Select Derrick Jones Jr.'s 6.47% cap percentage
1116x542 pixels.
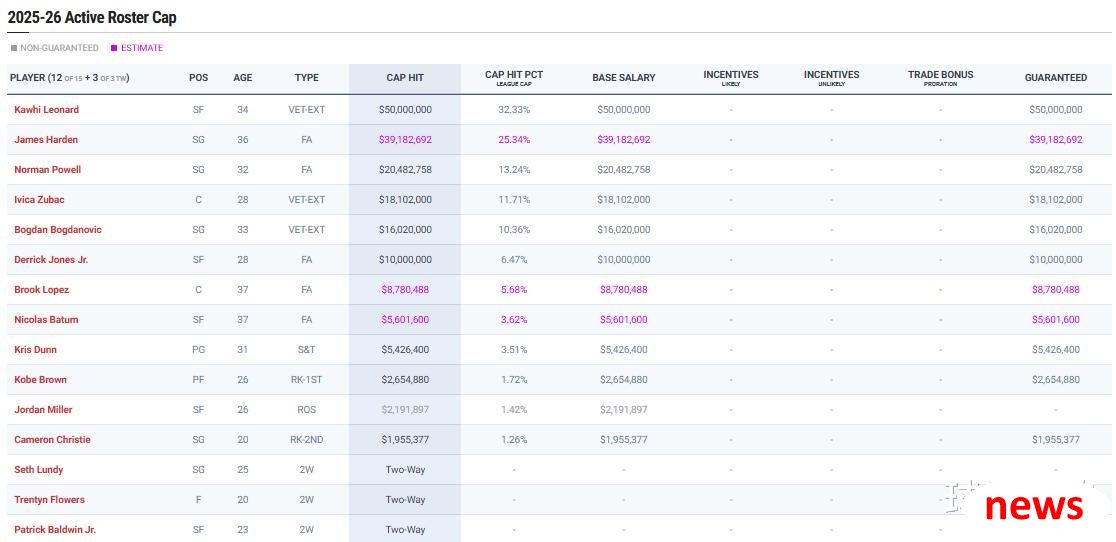(x=514, y=260)
